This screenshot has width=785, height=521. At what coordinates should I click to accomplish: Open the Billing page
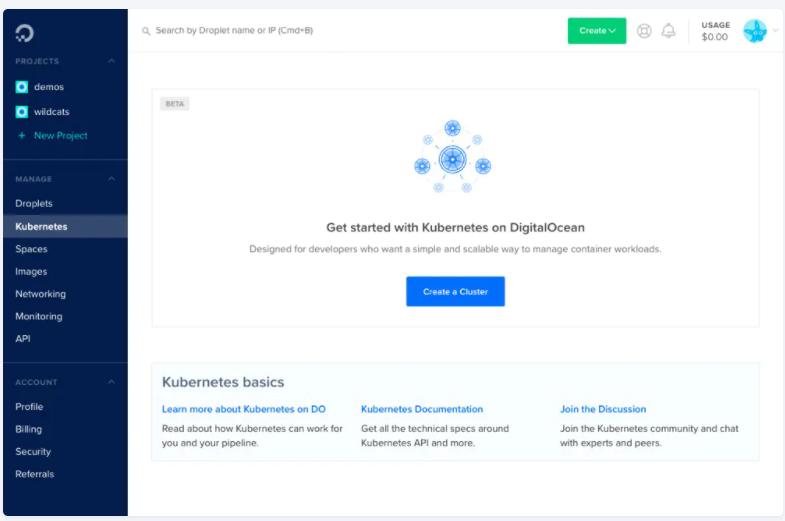(29, 429)
